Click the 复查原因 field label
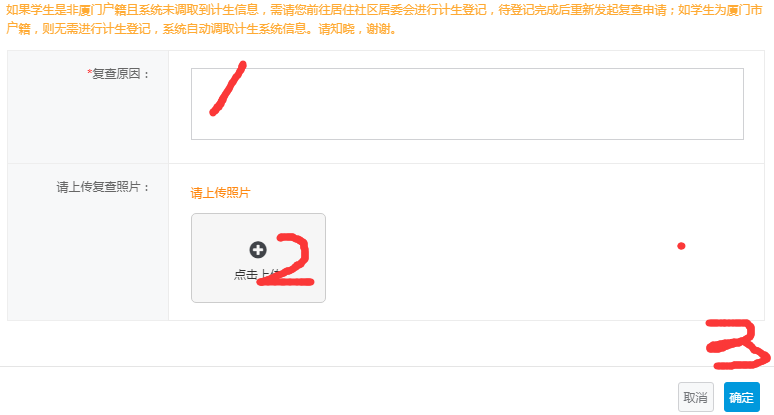The height and width of the screenshot is (415, 774). click(118, 74)
